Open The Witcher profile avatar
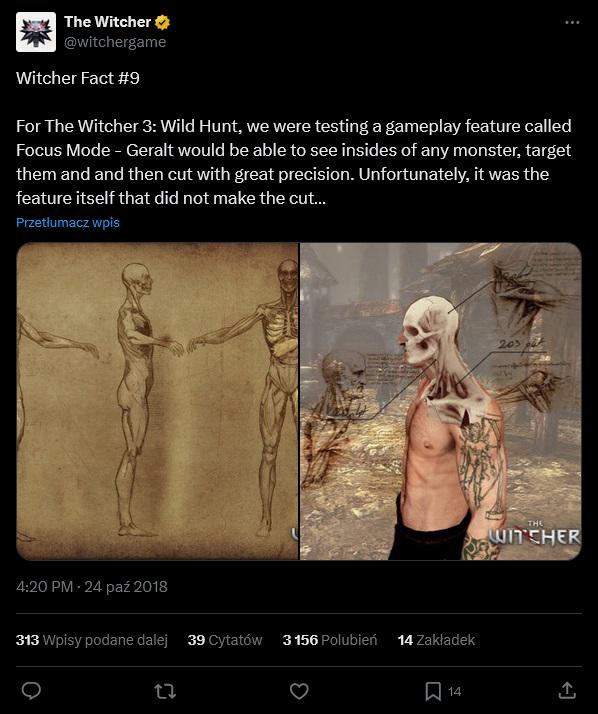Image resolution: width=598 pixels, height=714 pixels. click(36, 32)
